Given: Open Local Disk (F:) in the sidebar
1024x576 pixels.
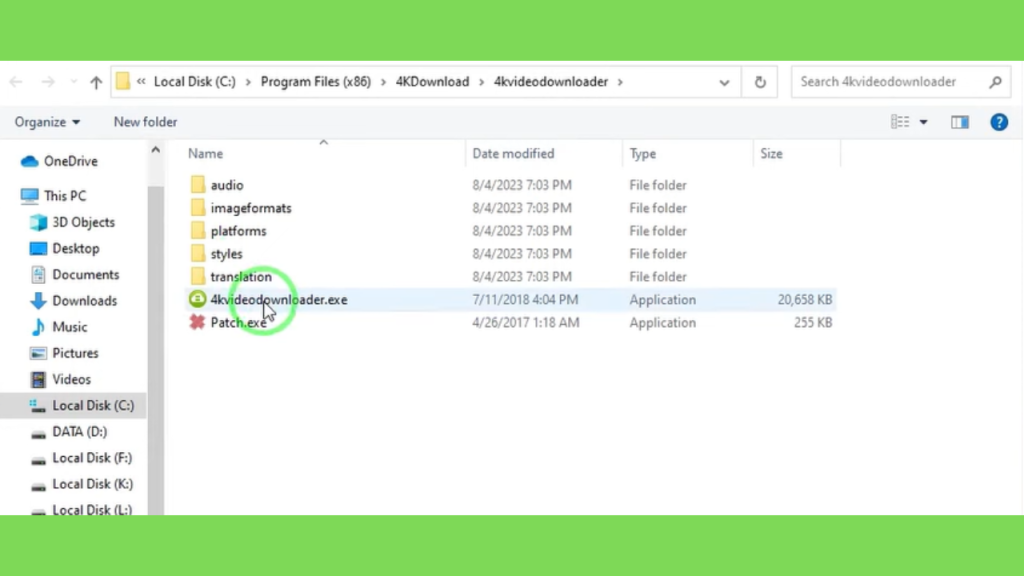Looking at the screenshot, I should click(91, 458).
